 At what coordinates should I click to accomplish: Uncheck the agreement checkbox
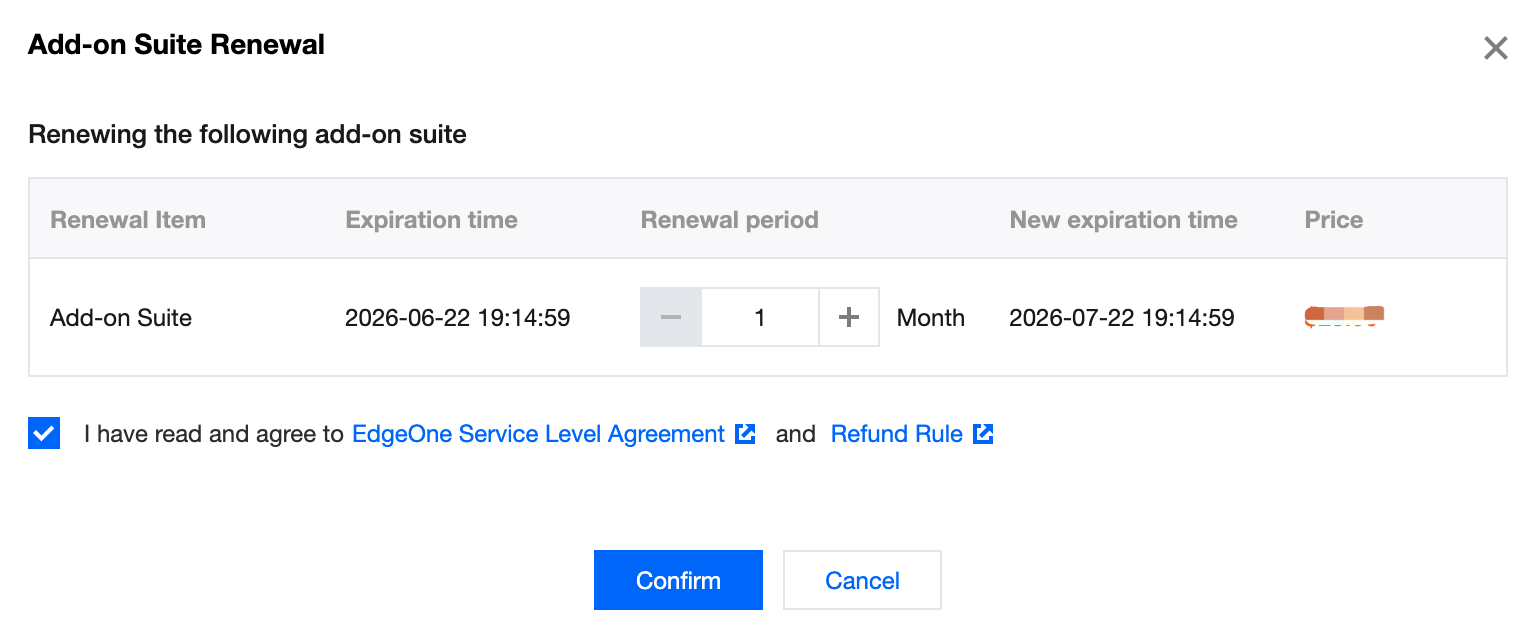(44, 434)
